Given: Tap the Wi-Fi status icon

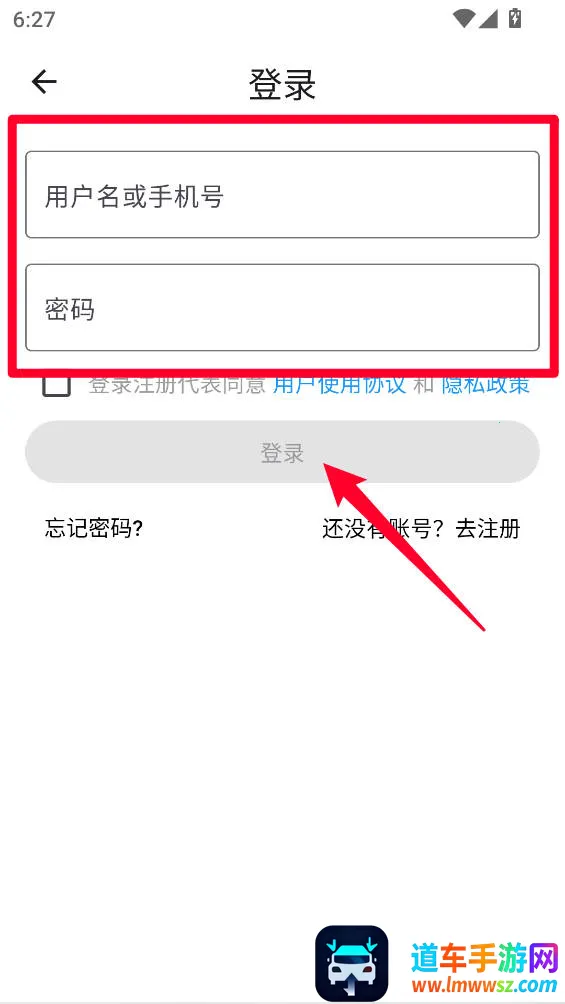Looking at the screenshot, I should coord(463,19).
